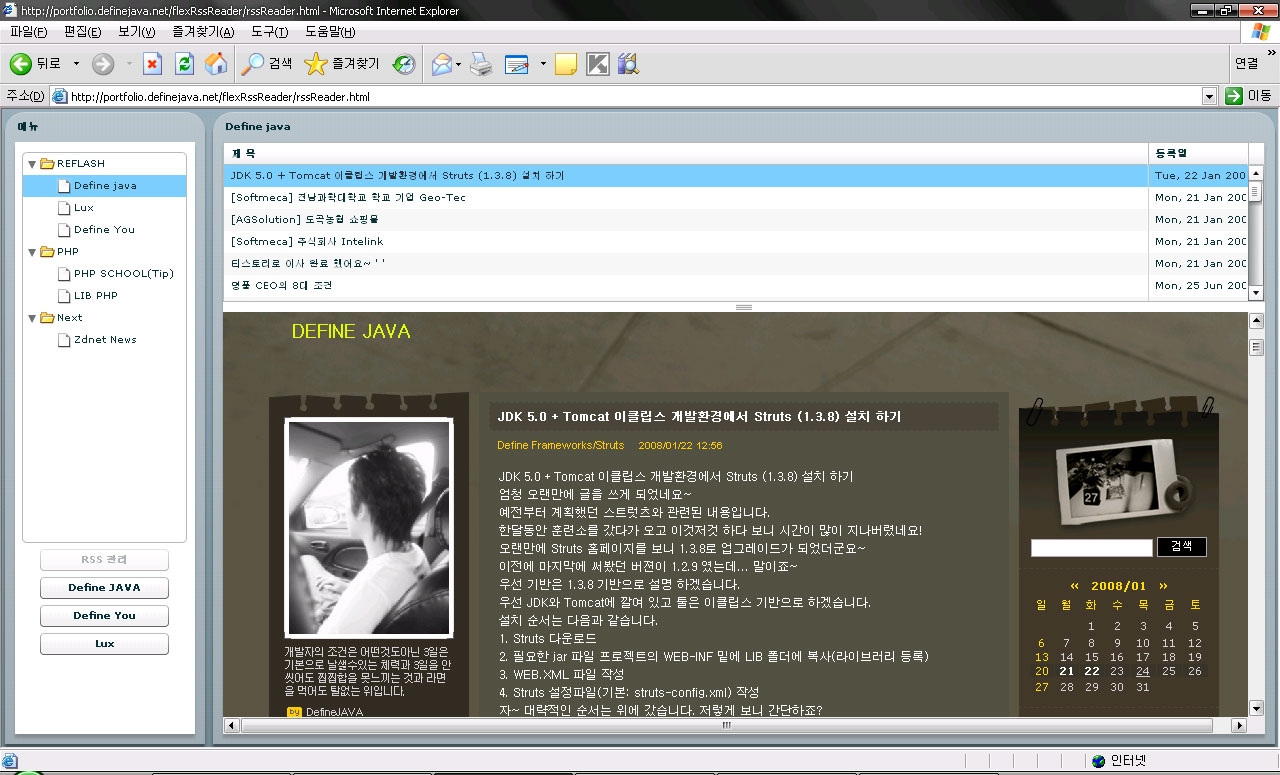Collapse the PHP tree folder
Image resolution: width=1280 pixels, height=775 pixels.
tap(32, 252)
